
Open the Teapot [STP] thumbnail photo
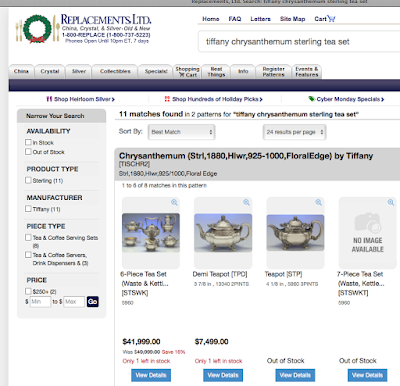[295, 233]
